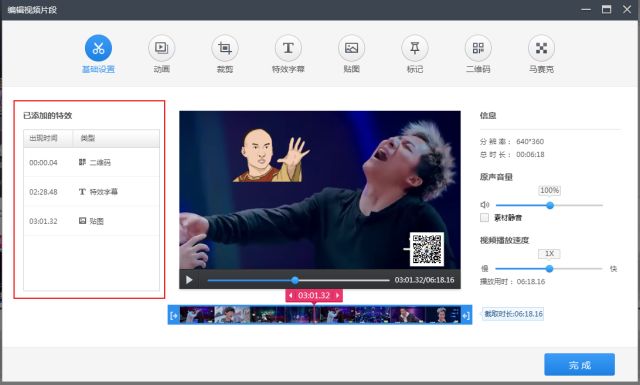Image resolution: width=640 pixels, height=385 pixels.
Task: Click the 截取时长 06:18.16 label
Action: tap(513, 314)
